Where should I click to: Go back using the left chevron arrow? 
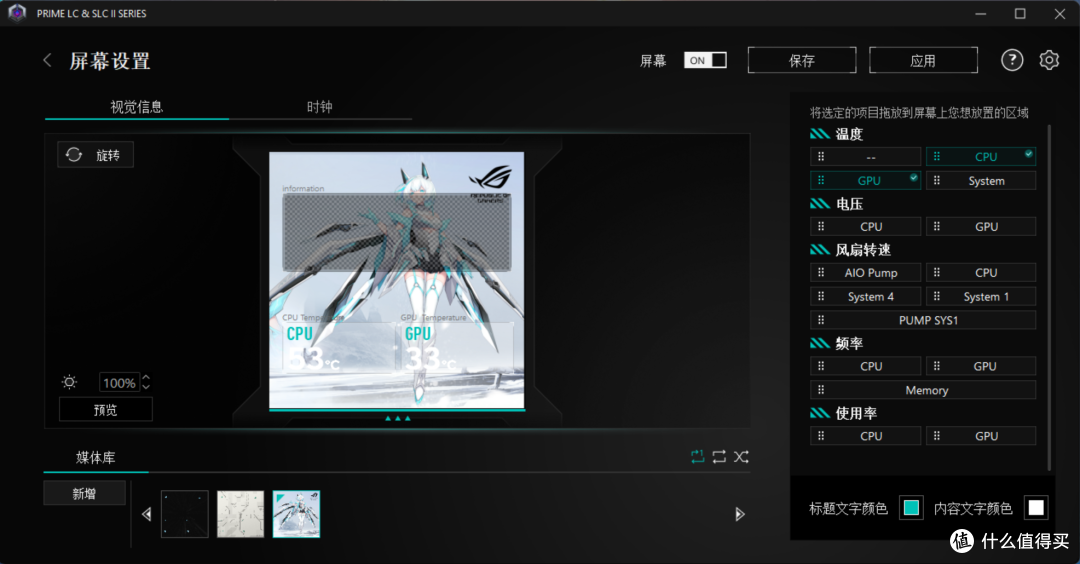(x=48, y=61)
